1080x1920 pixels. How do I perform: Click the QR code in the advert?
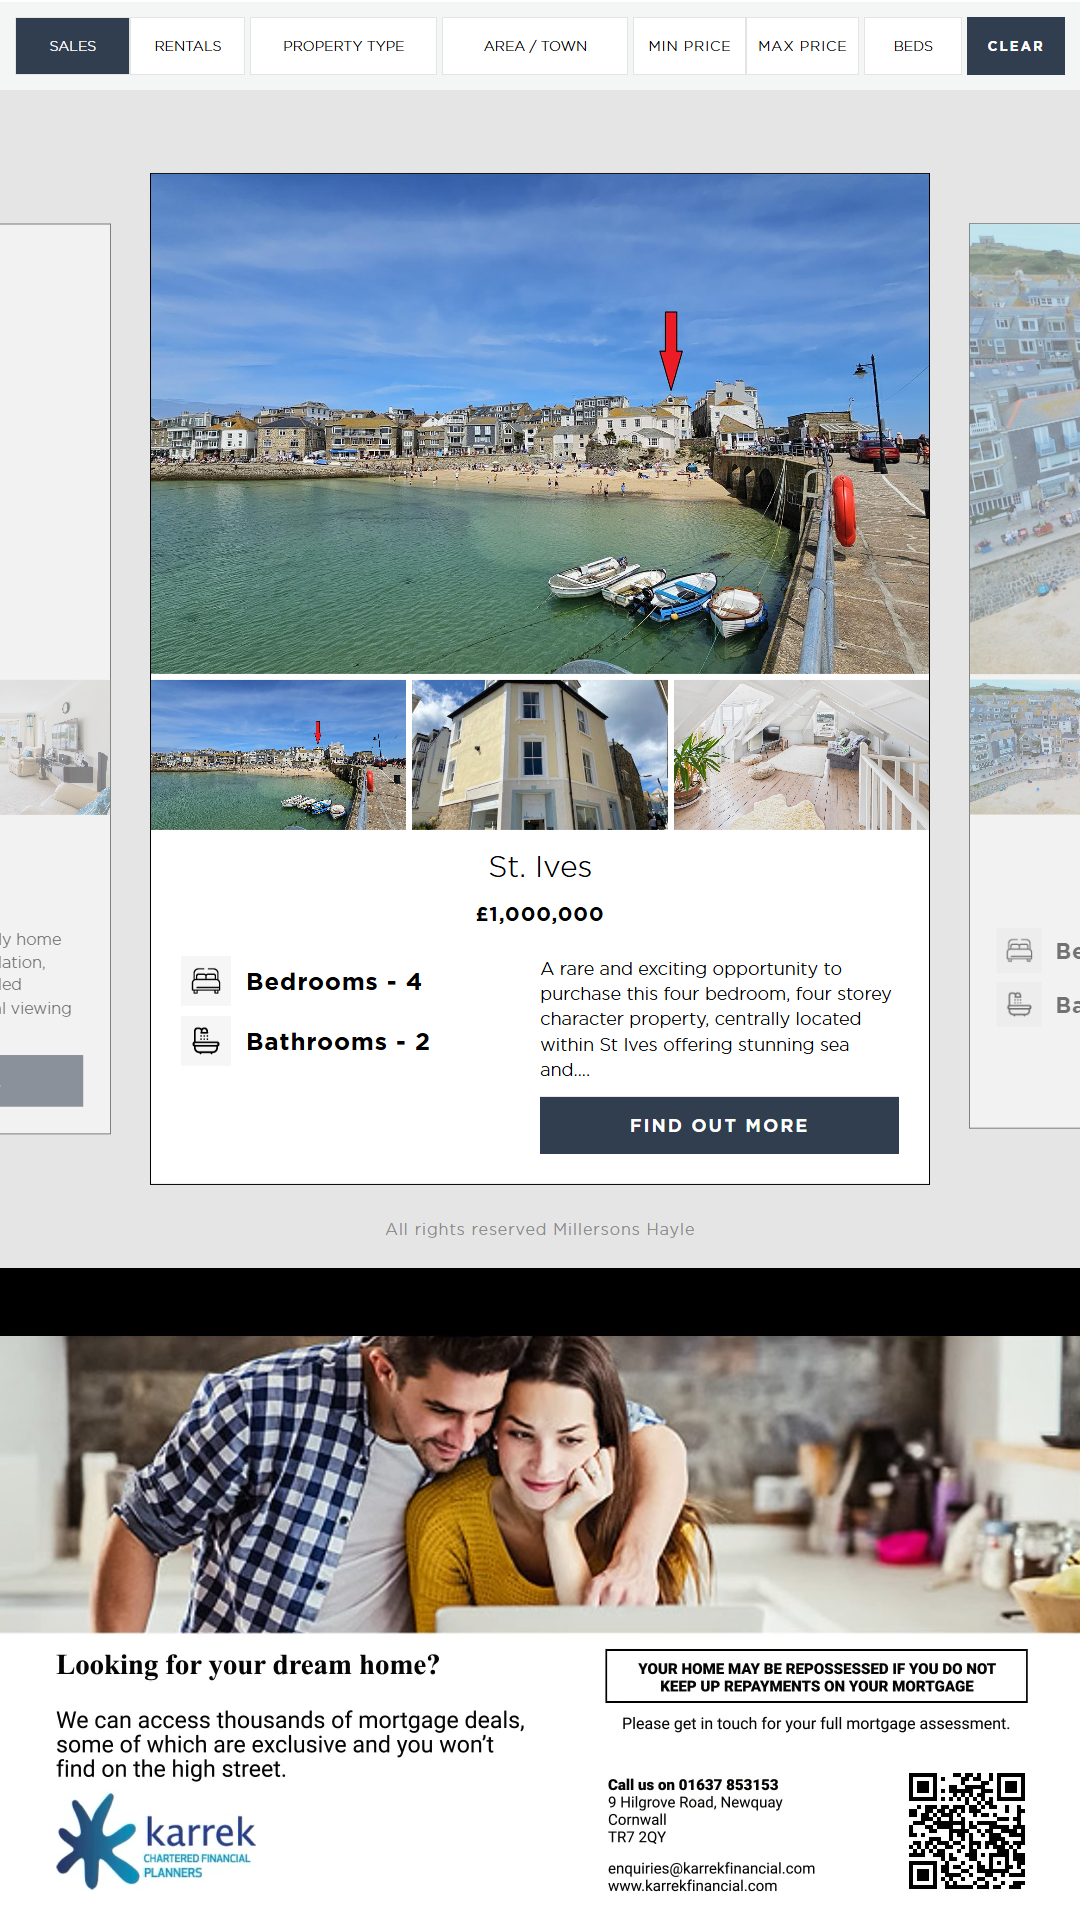(966, 1830)
